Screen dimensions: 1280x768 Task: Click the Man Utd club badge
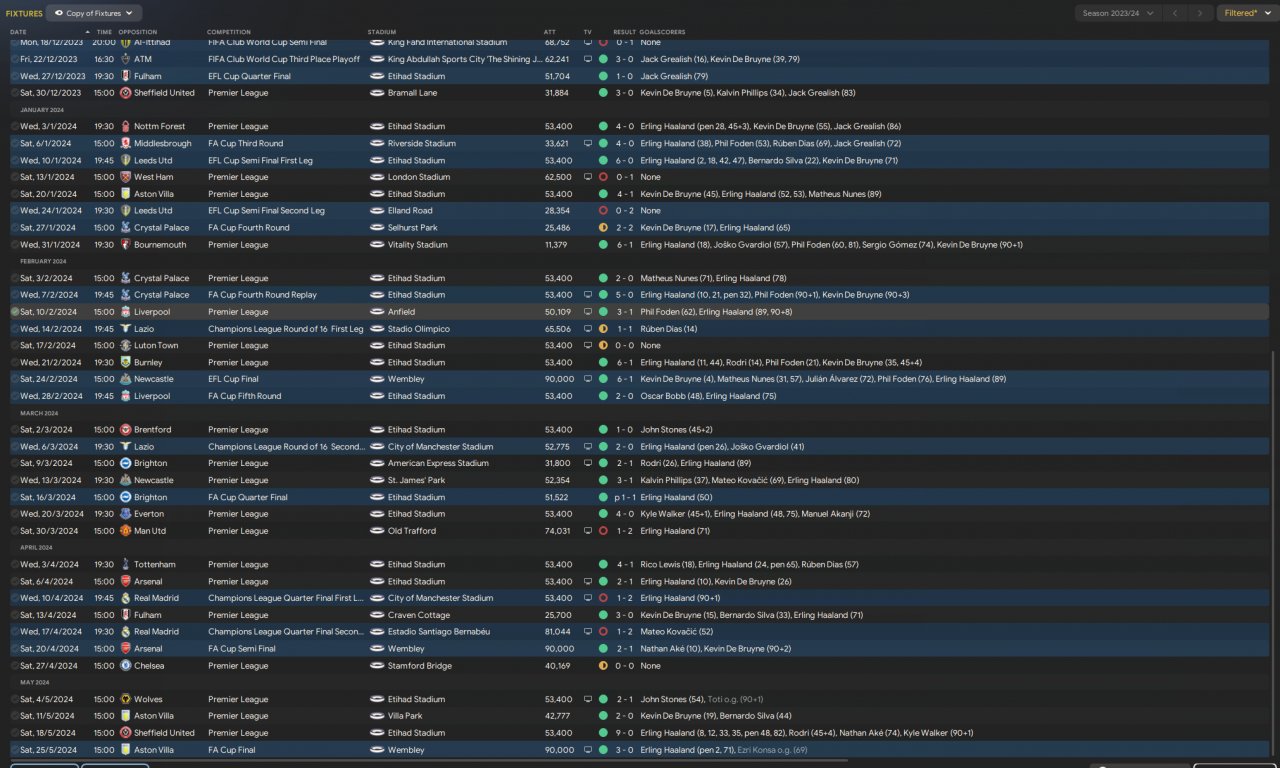tap(125, 531)
